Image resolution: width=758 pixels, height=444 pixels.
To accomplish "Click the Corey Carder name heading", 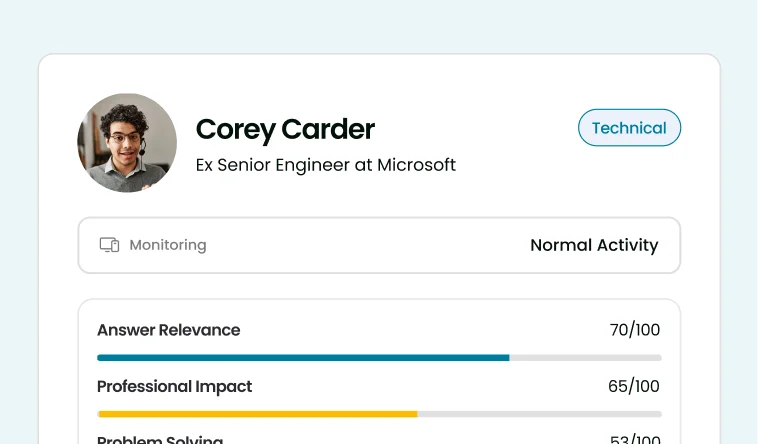I will coord(285,129).
